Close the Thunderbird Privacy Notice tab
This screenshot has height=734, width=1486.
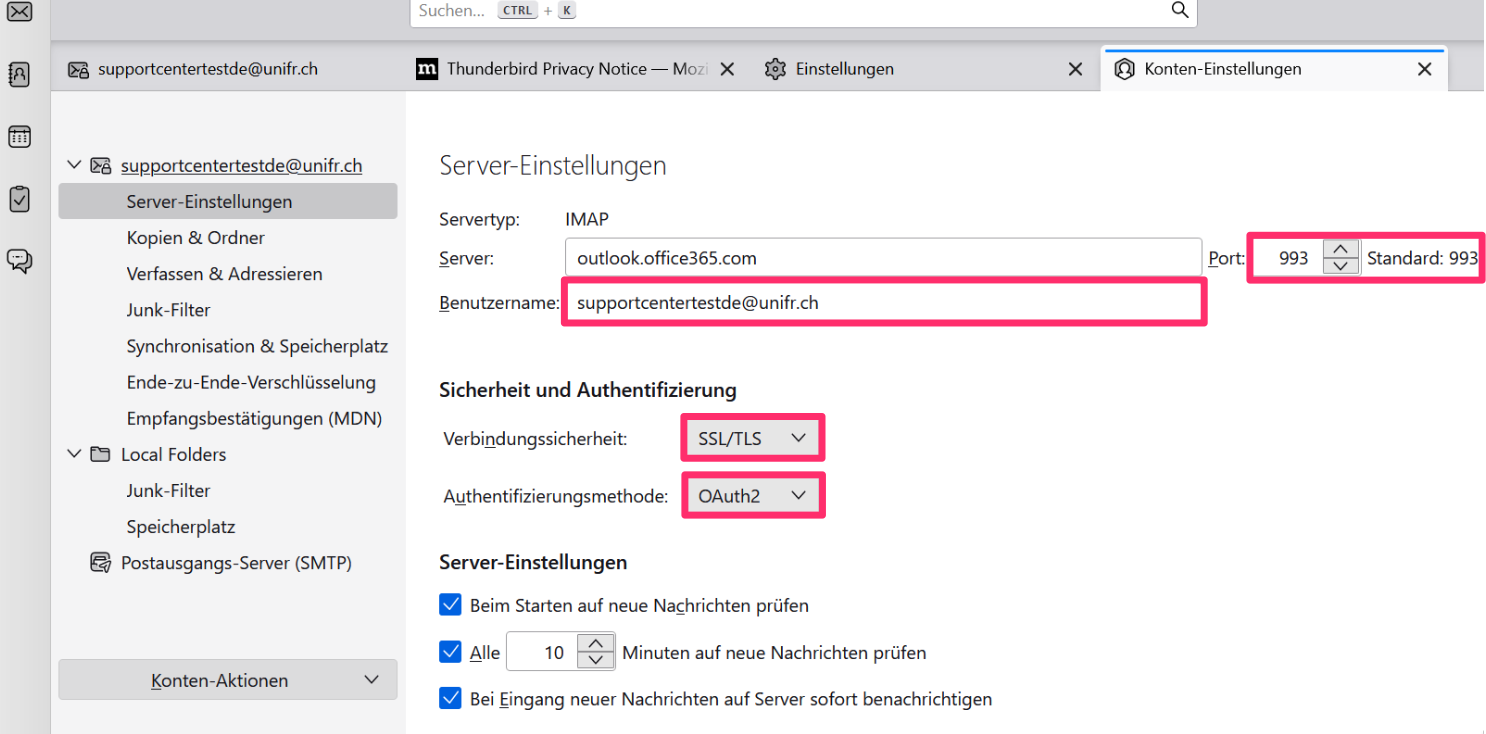[727, 69]
